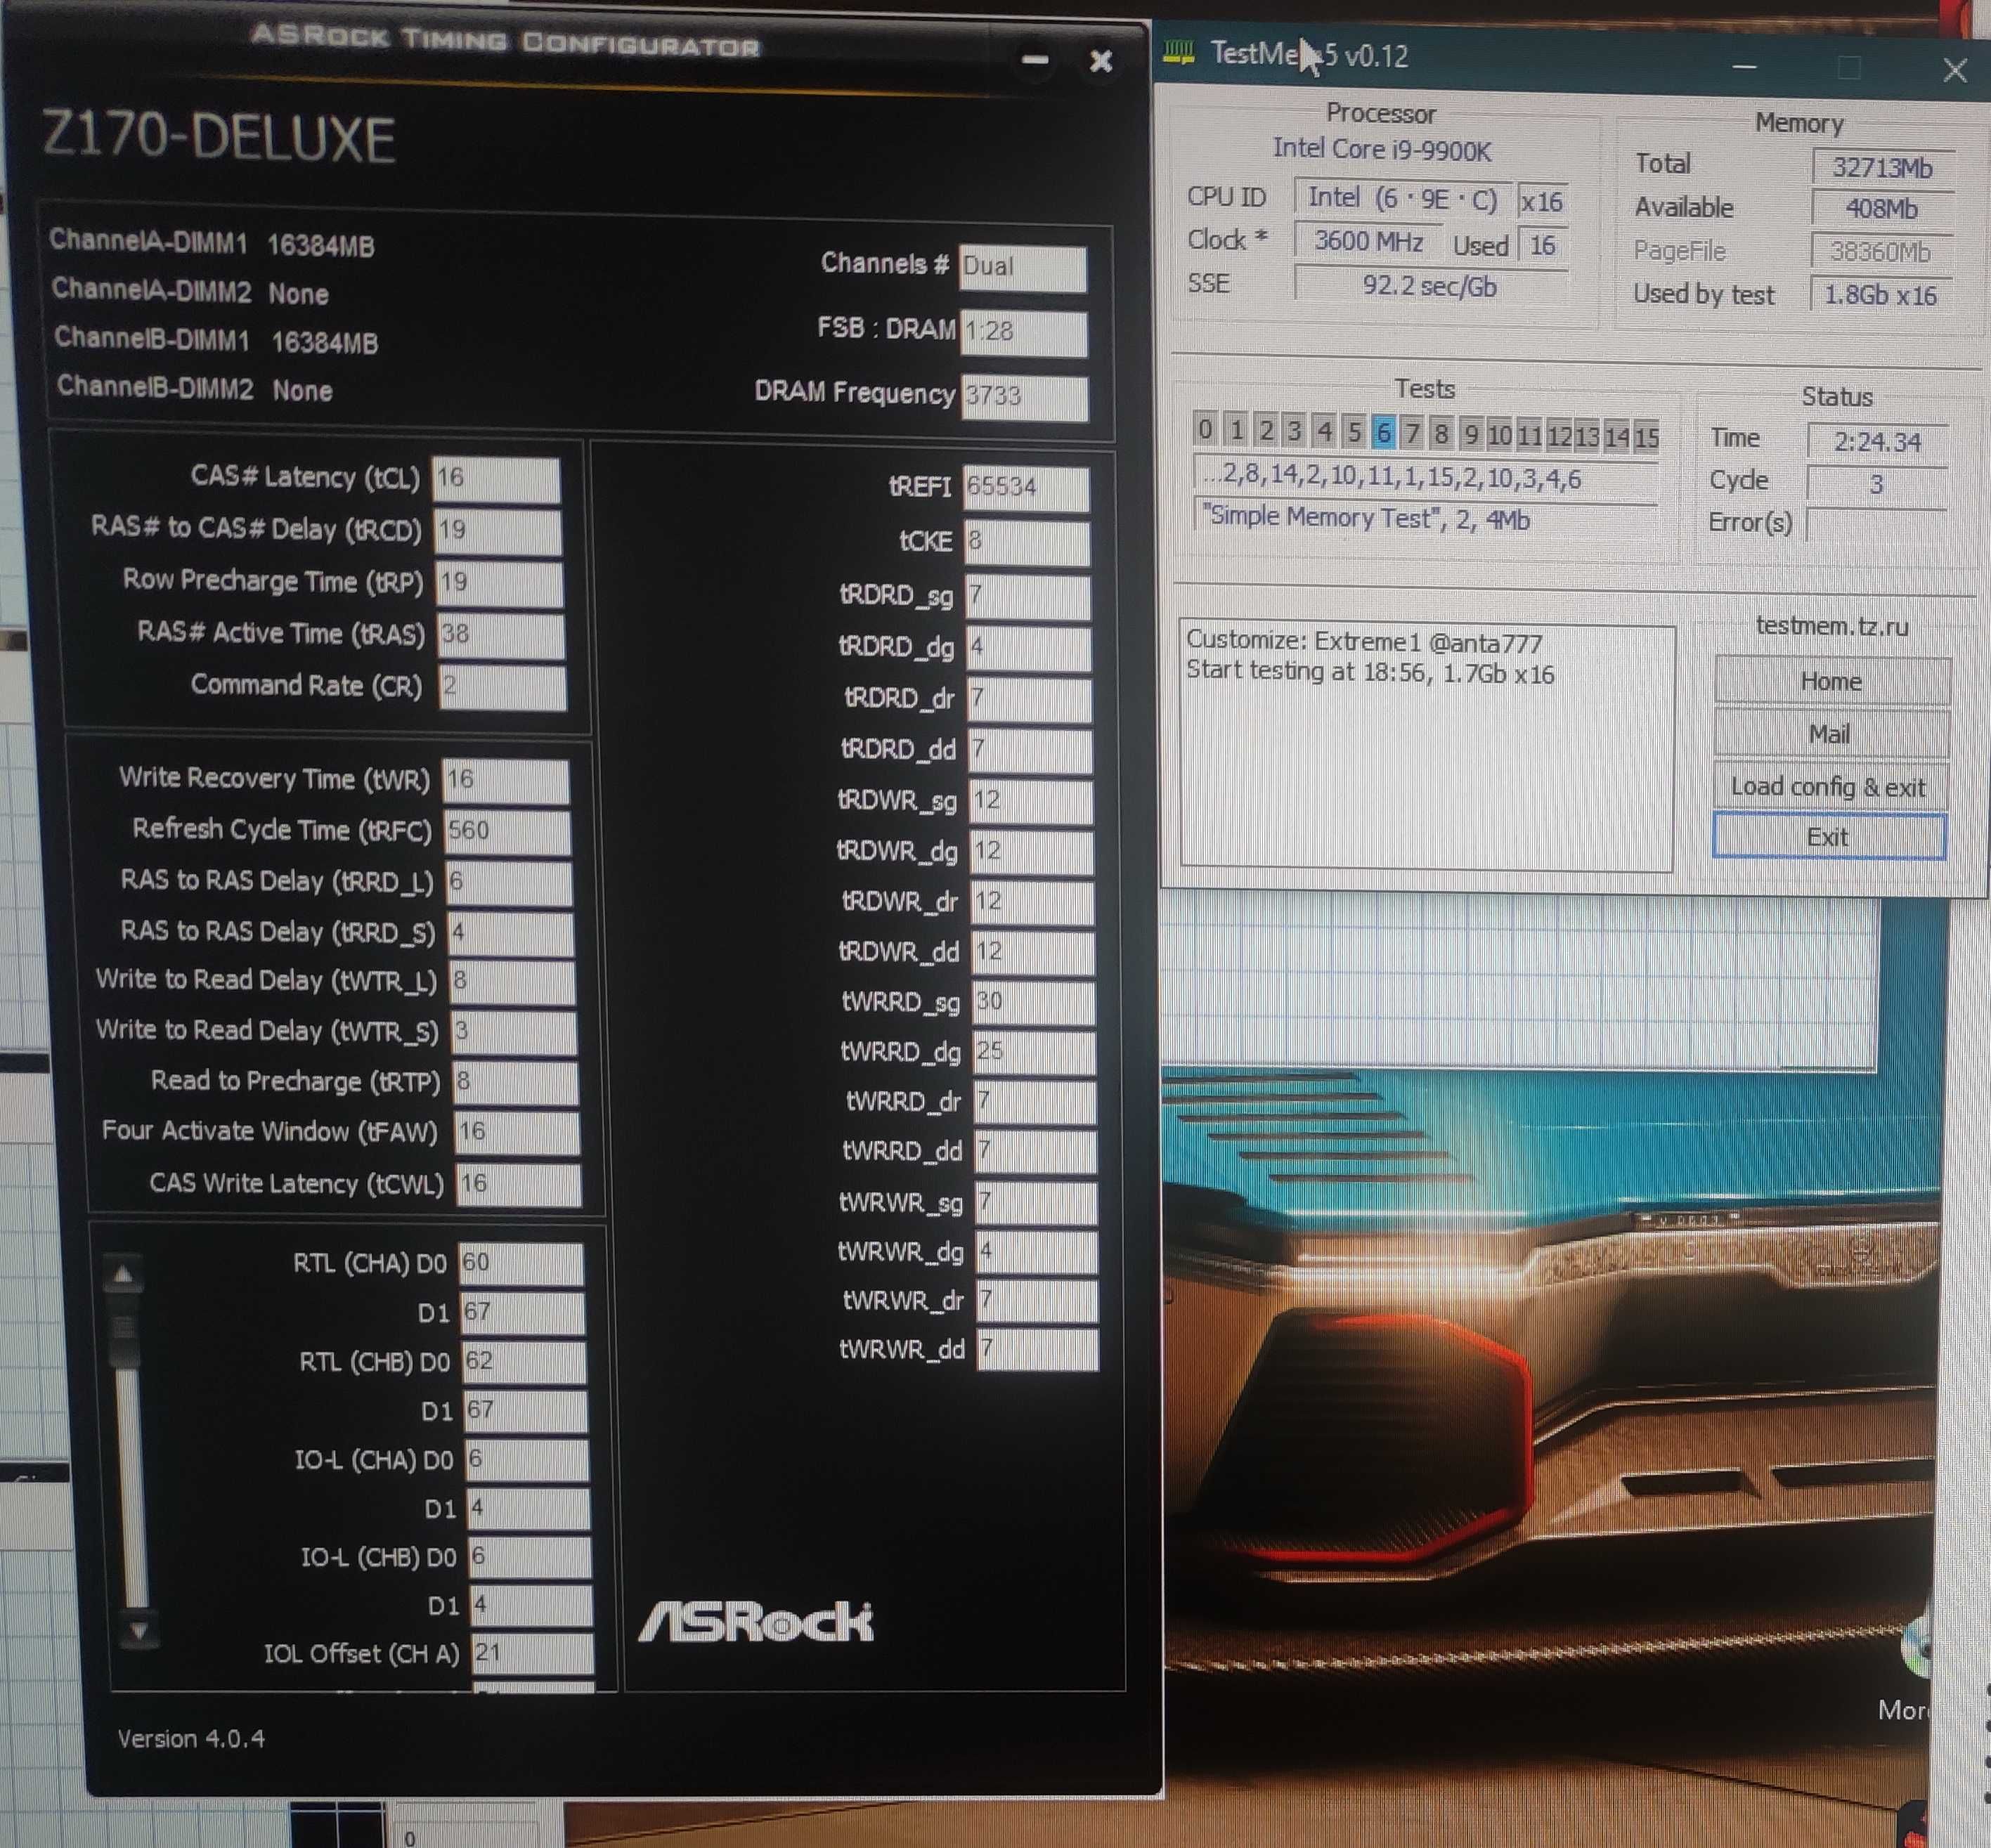Click the Version 4.0.4 label
This screenshot has width=1991, height=1848.
tap(191, 1739)
